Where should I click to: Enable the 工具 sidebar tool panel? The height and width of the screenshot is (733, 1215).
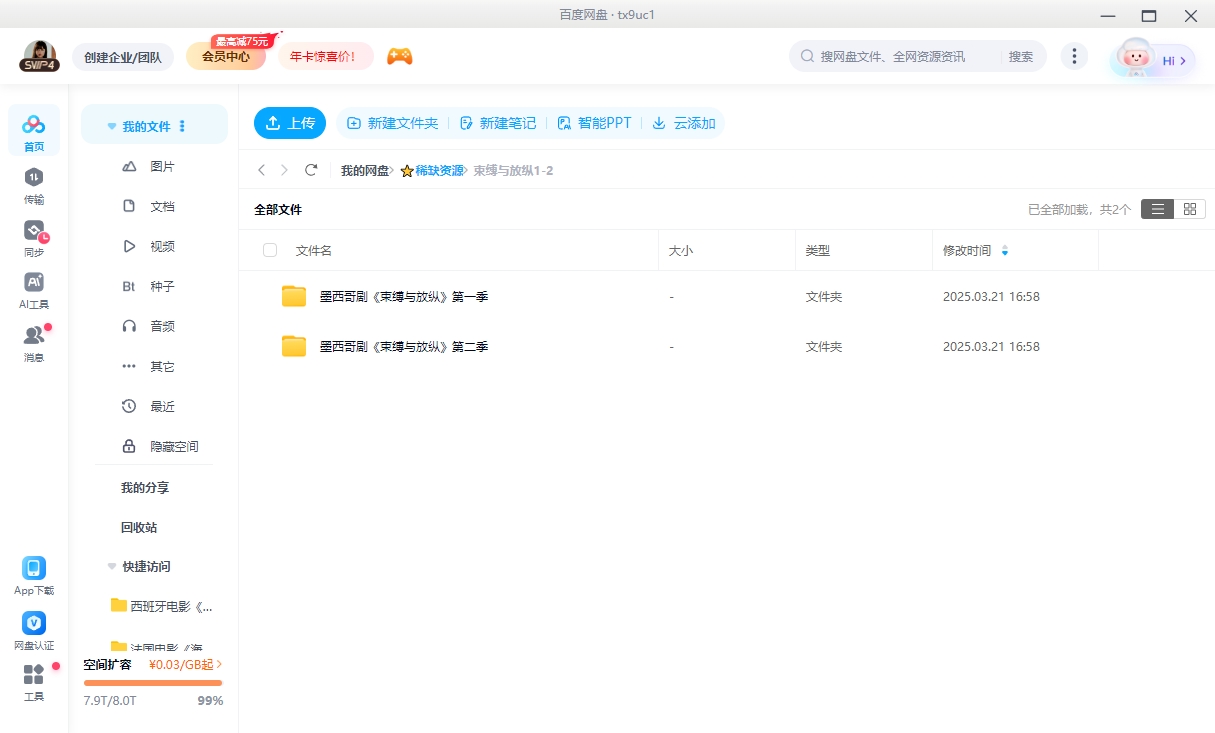point(34,682)
